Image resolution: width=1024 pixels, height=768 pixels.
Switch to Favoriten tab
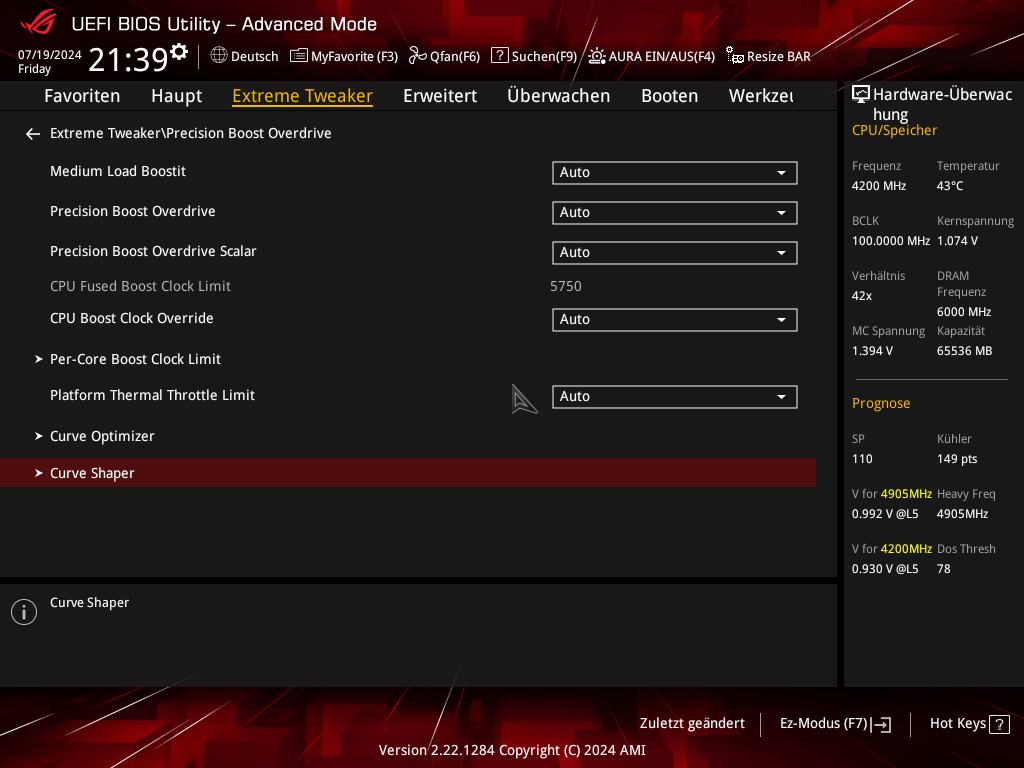click(82, 96)
